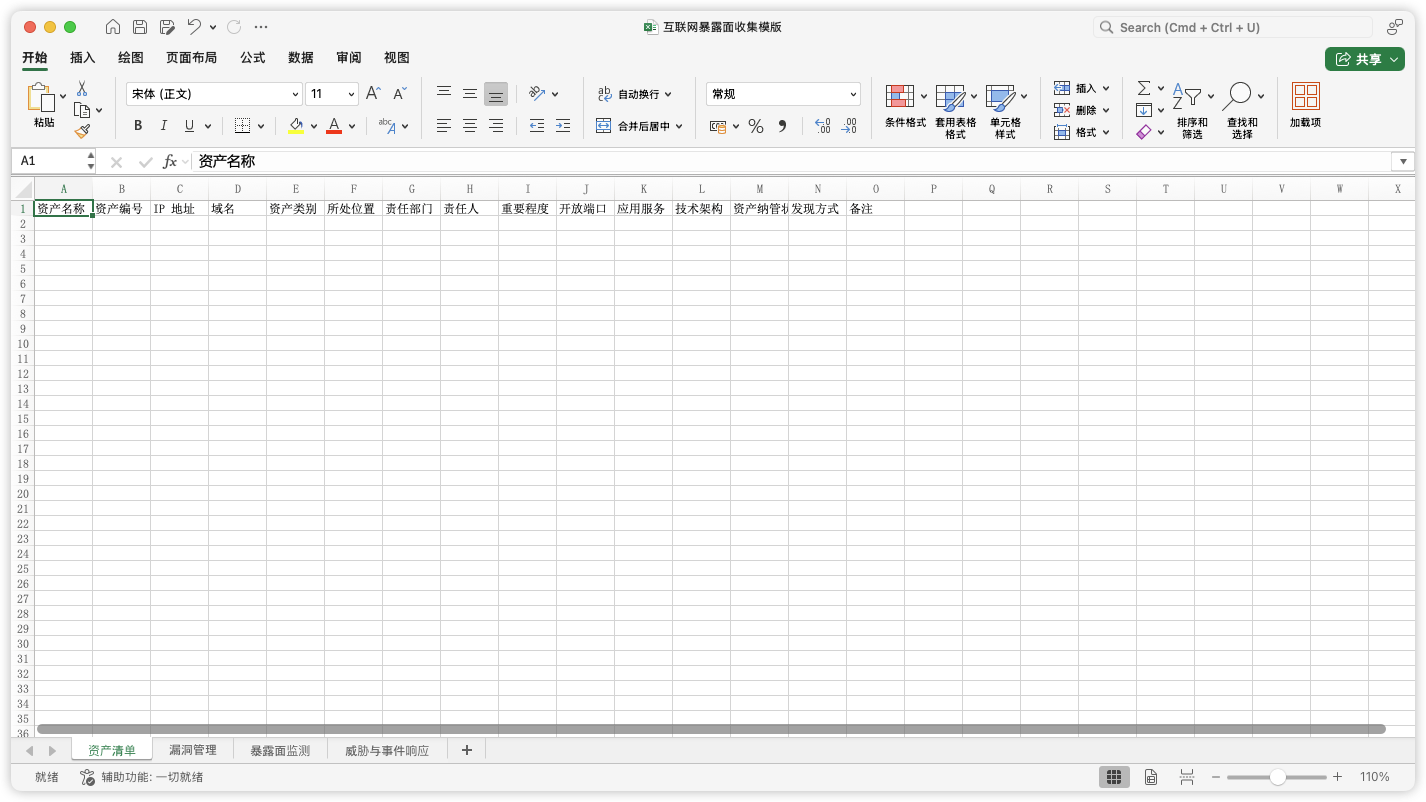
Task: Click the AutoSum Σ icon
Action: coord(1144,88)
